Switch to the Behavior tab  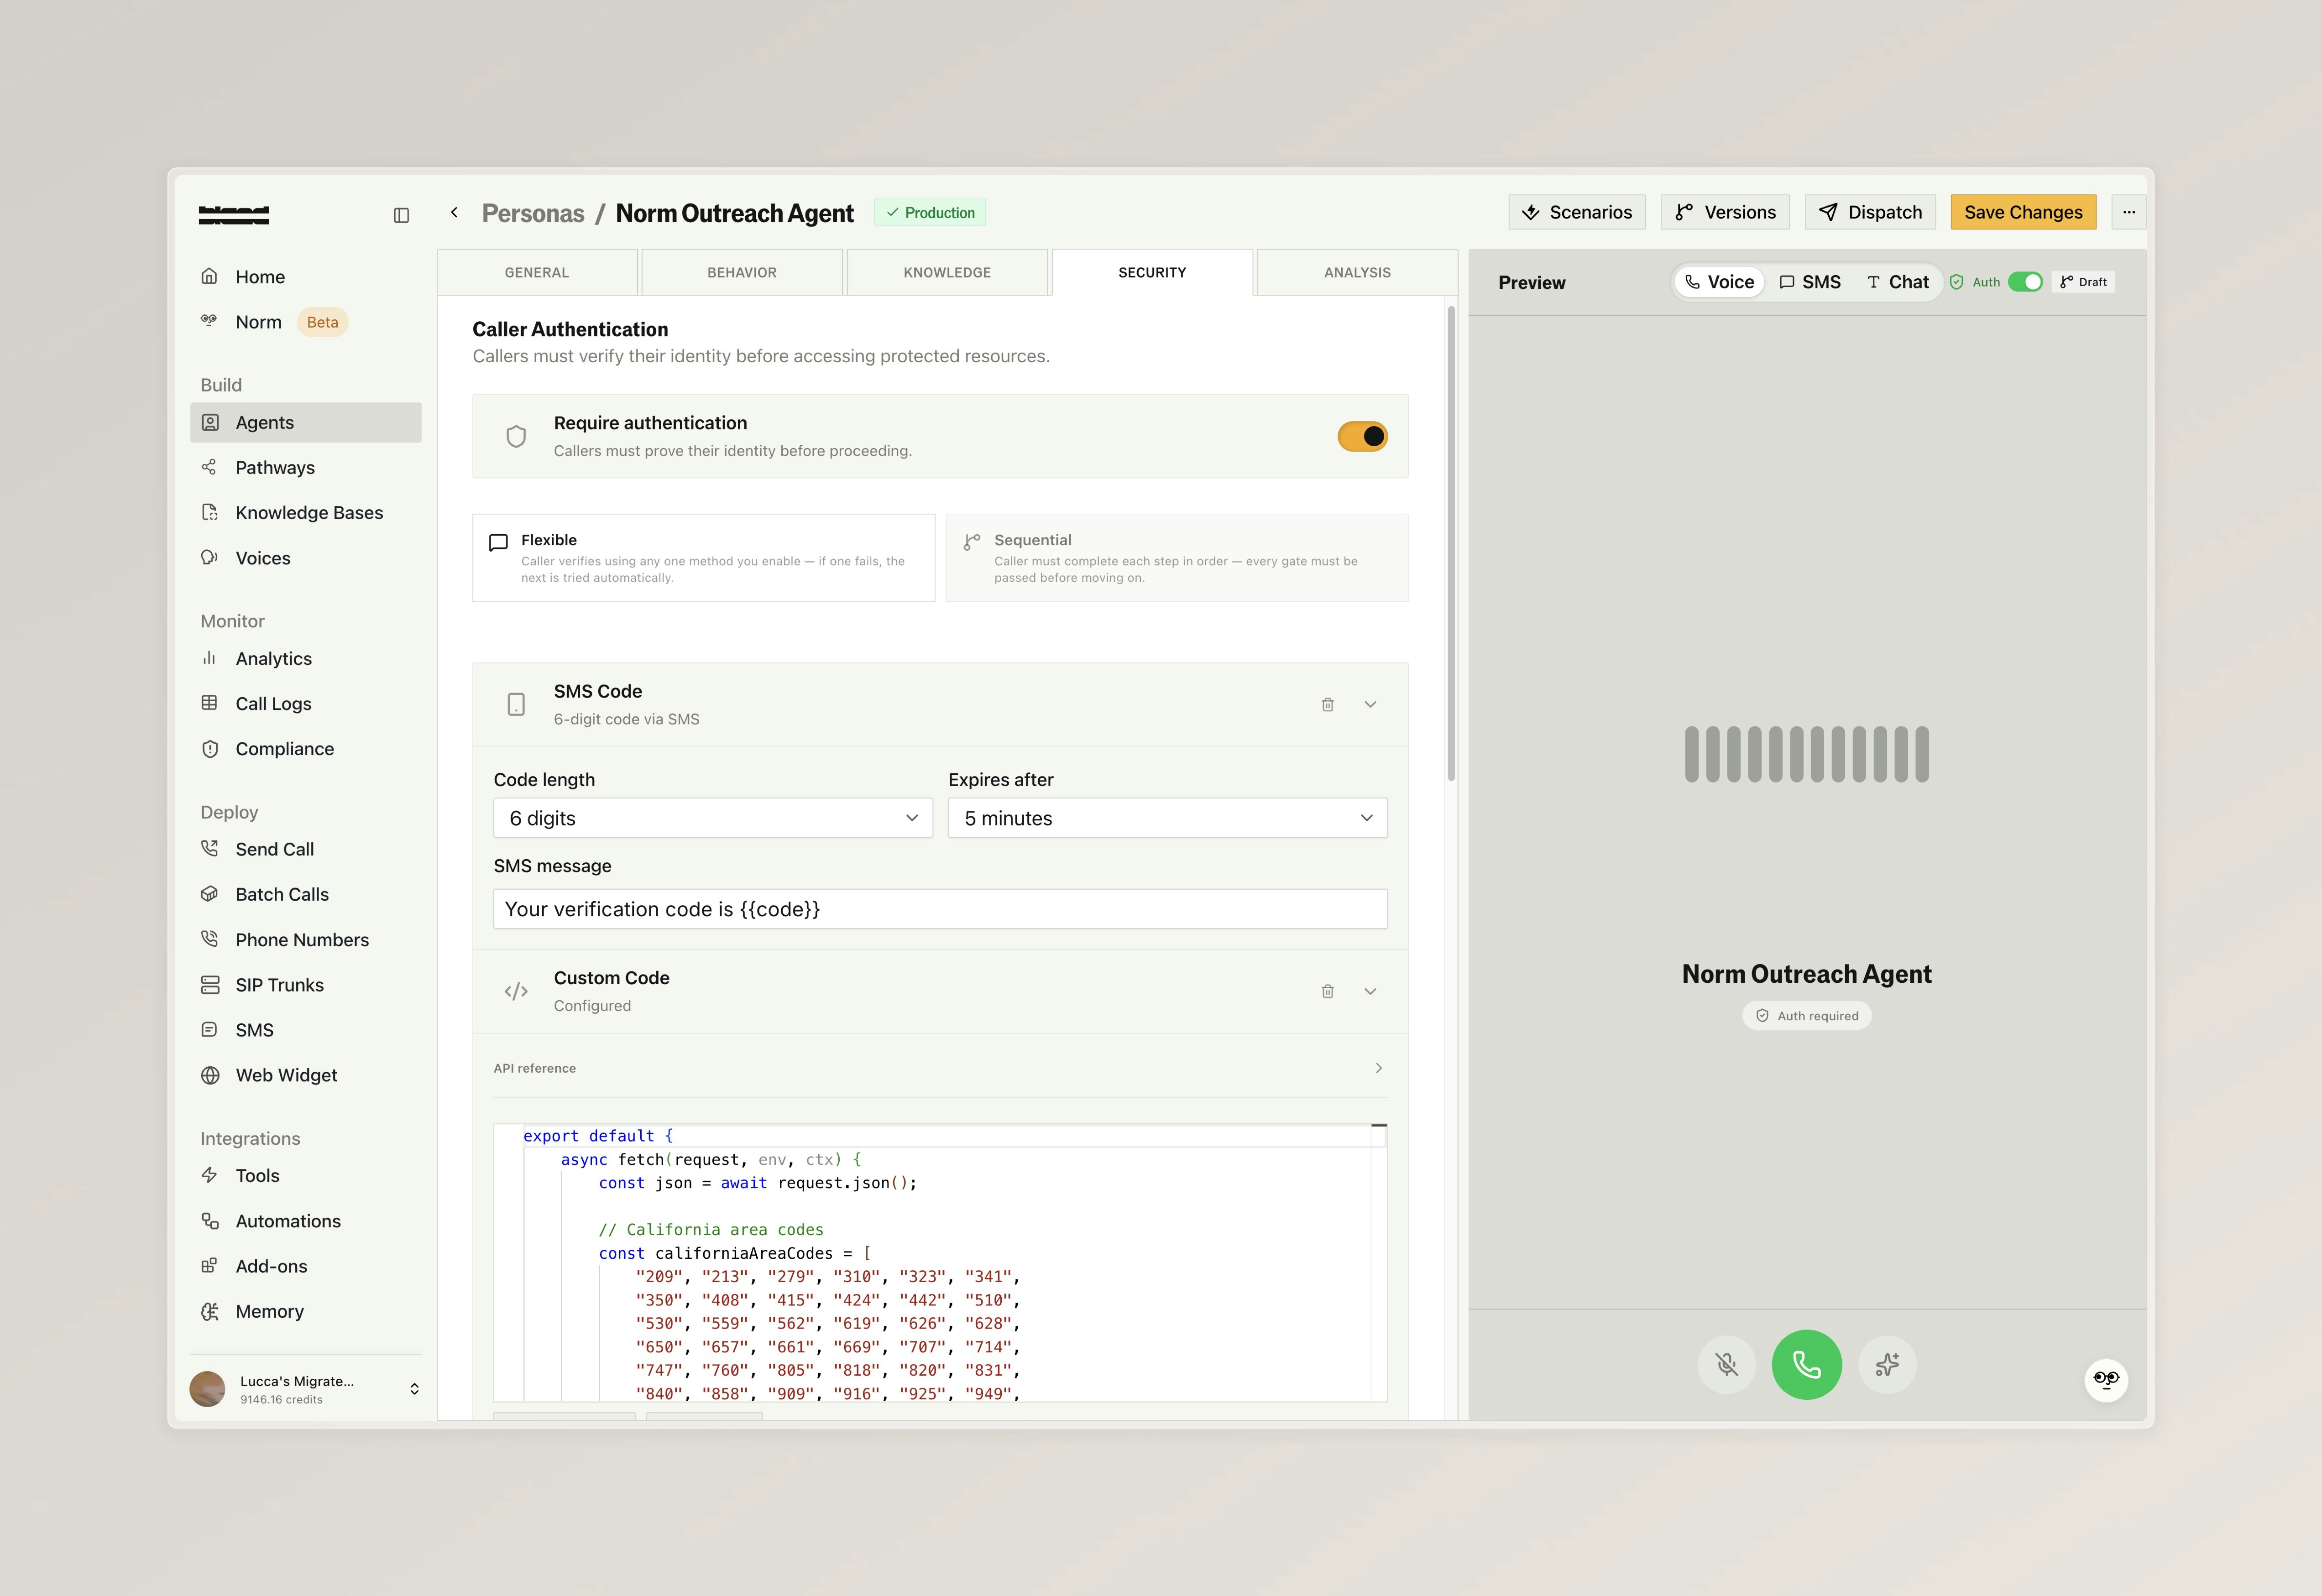pos(742,272)
